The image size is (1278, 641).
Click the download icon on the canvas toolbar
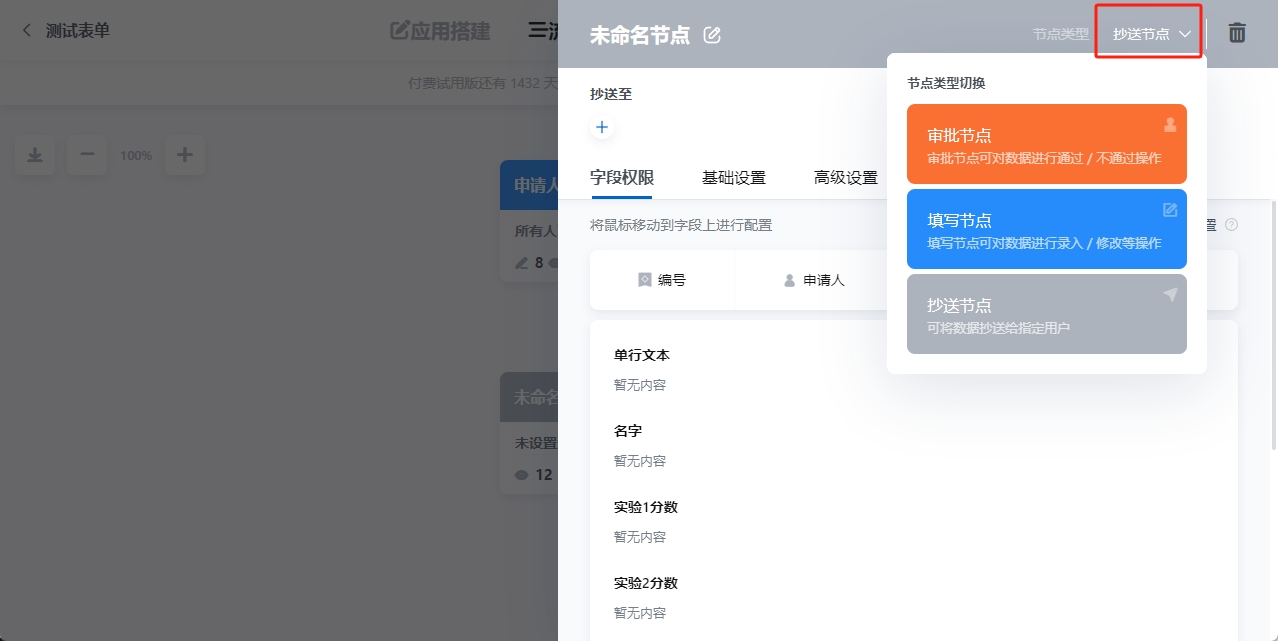tap(35, 155)
